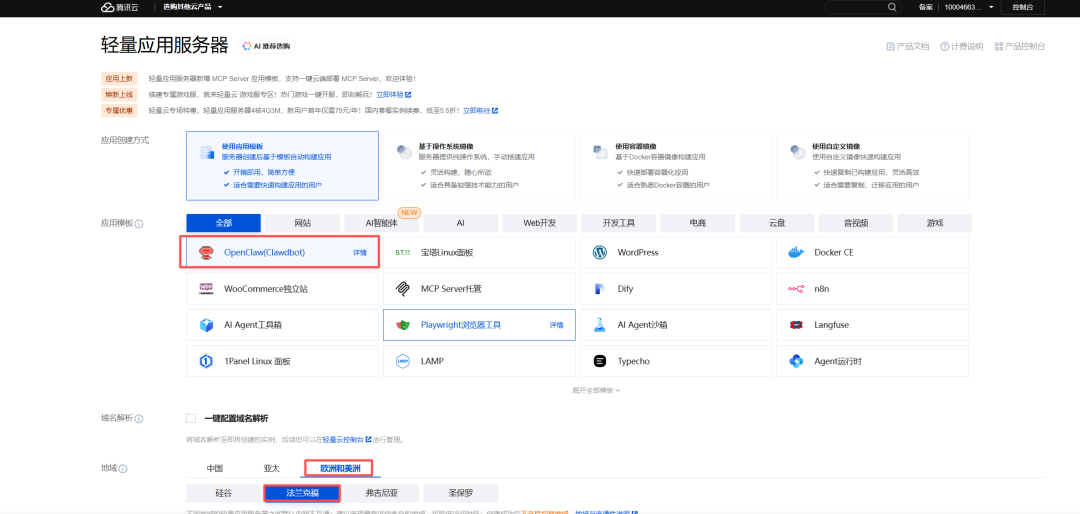Select the Agent运行时 template icon
The height and width of the screenshot is (514, 1080).
pos(796,361)
